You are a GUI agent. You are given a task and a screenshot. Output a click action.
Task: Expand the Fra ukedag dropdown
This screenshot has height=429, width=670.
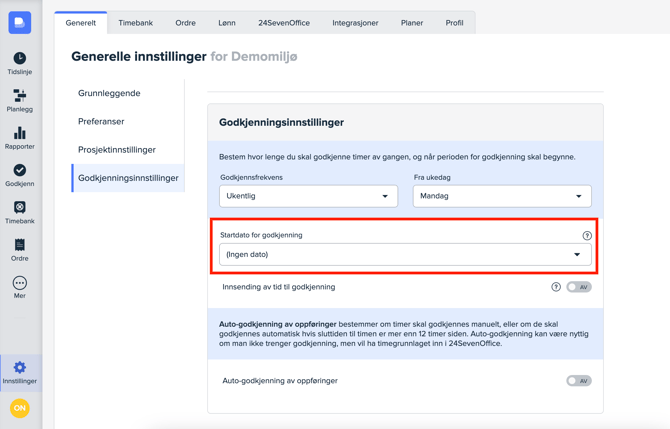click(501, 196)
